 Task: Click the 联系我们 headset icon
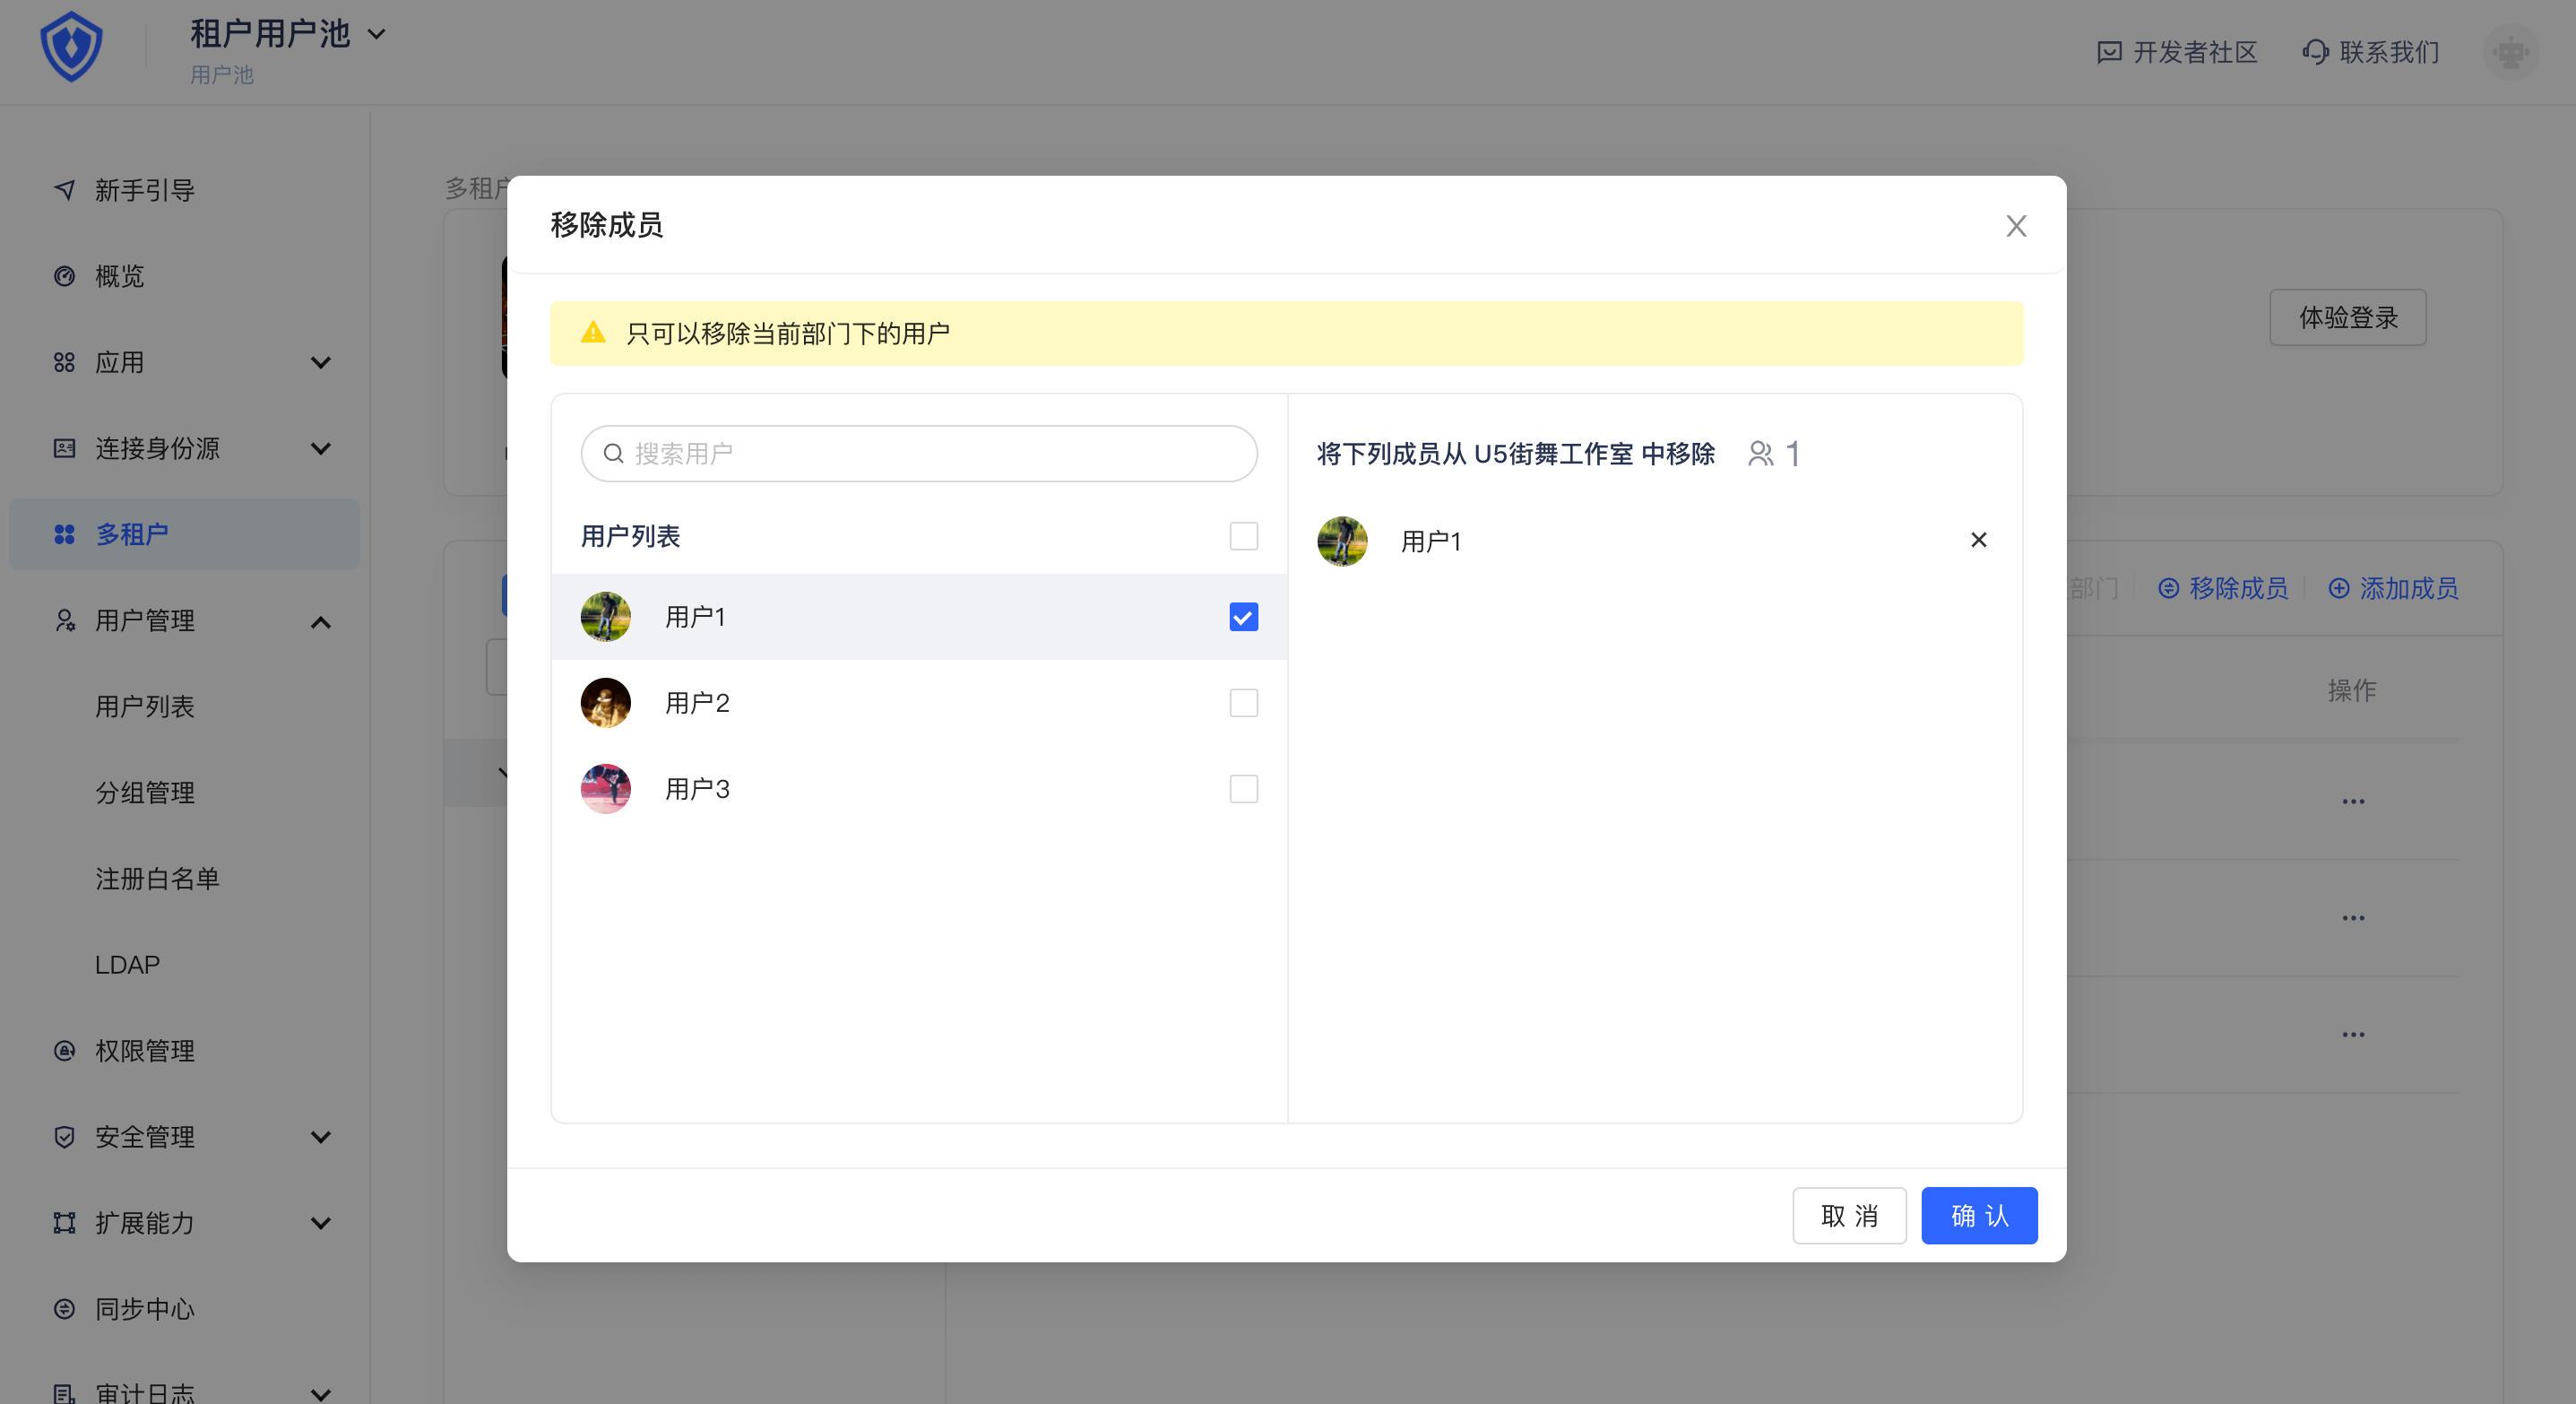[x=2314, y=52]
